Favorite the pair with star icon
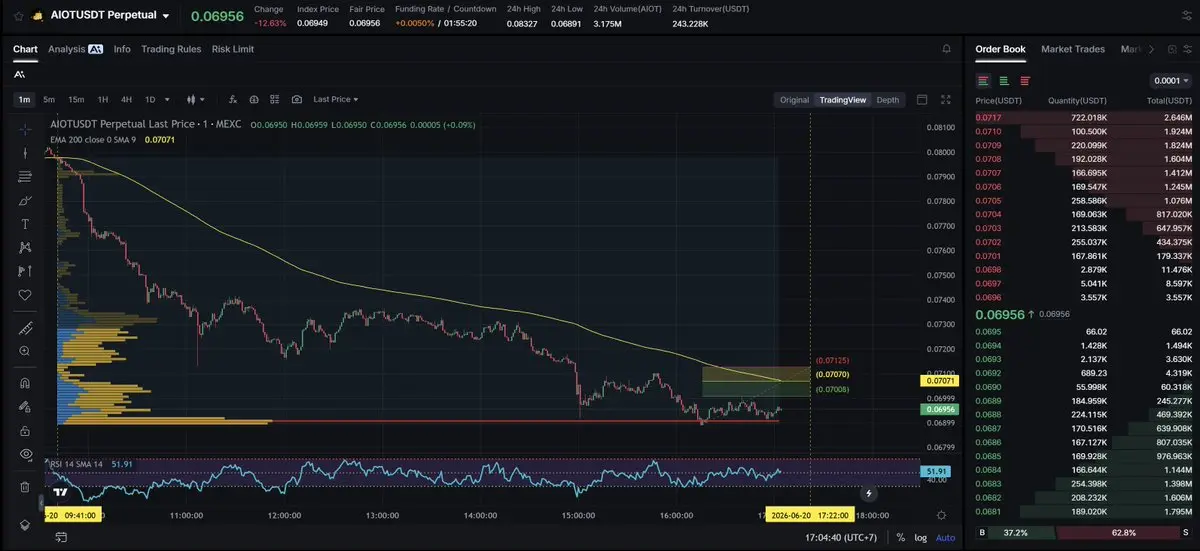Image resolution: width=1200 pixels, height=551 pixels. coord(18,16)
